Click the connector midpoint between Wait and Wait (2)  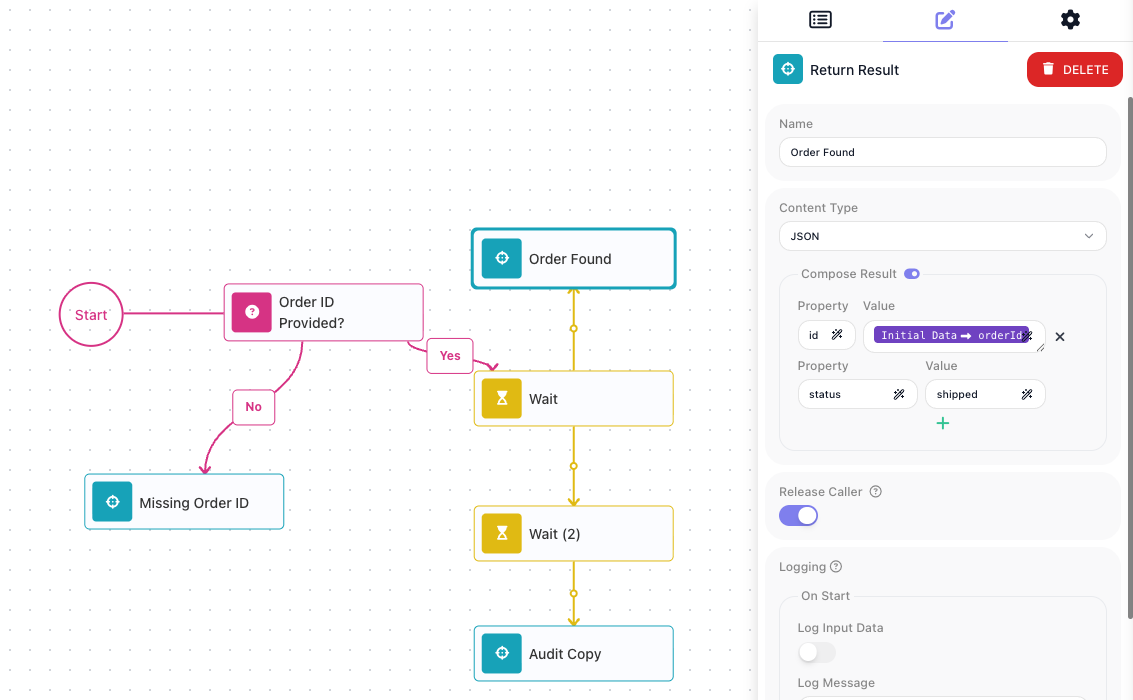[574, 466]
